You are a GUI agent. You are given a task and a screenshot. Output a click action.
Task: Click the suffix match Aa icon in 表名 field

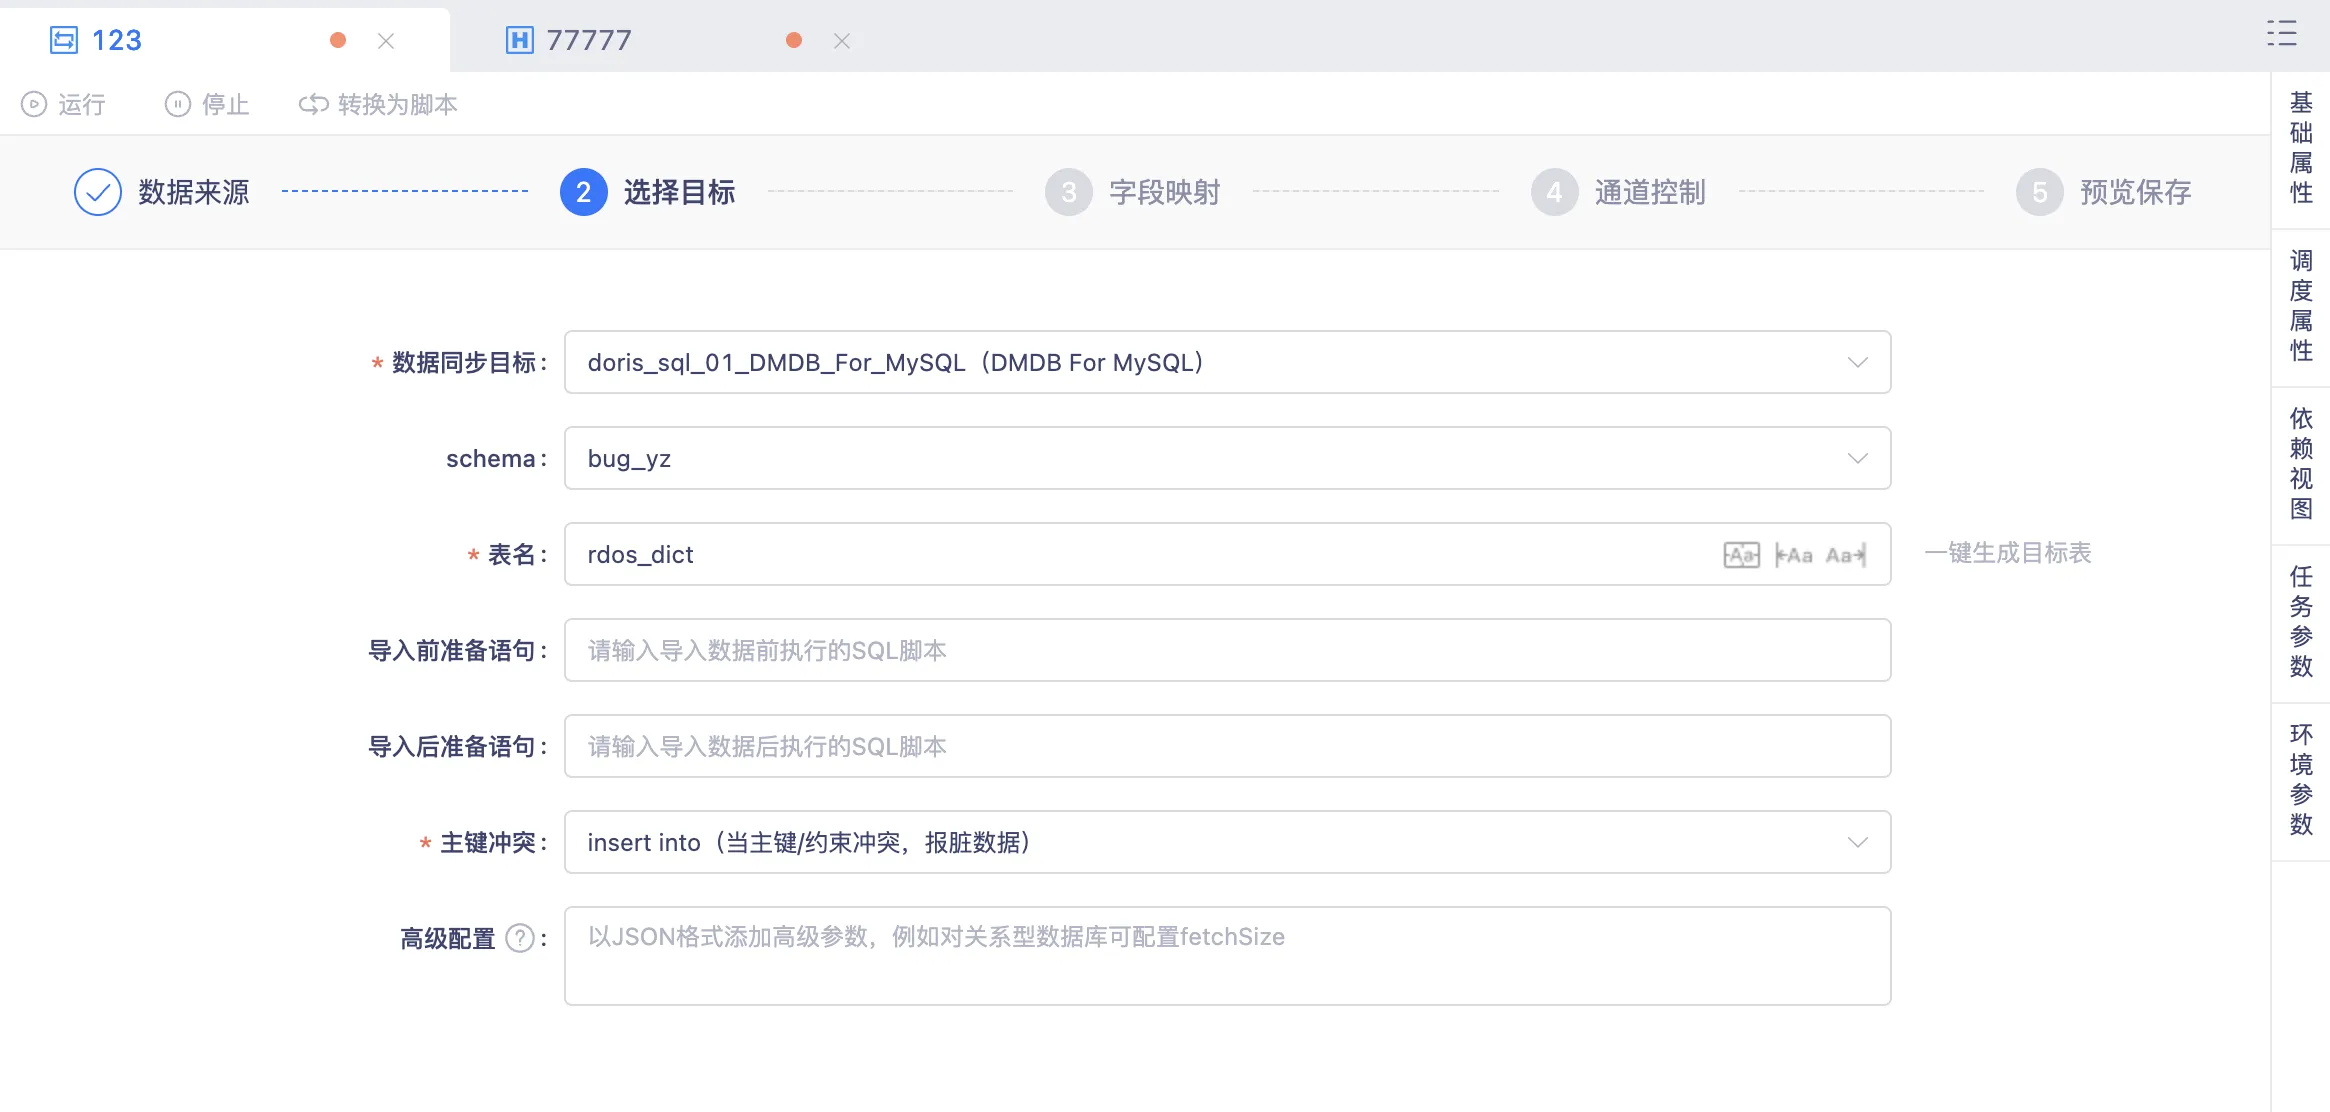[1846, 555]
